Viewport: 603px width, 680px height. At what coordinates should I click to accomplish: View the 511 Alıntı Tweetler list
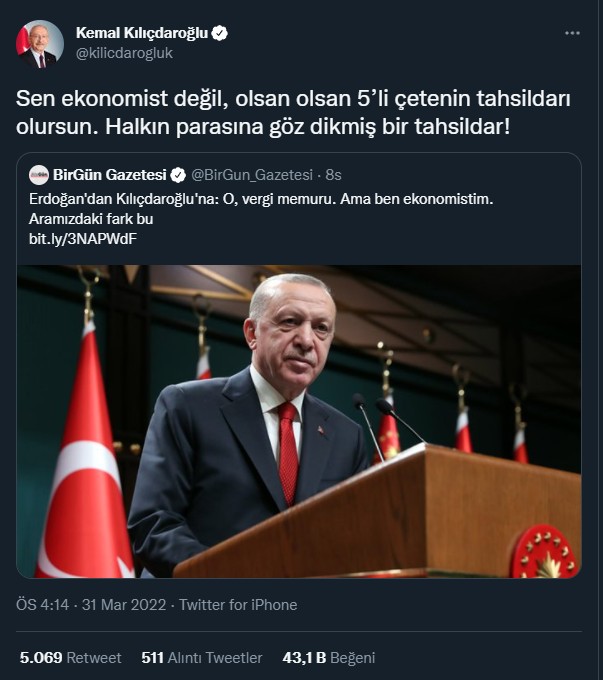tap(202, 658)
